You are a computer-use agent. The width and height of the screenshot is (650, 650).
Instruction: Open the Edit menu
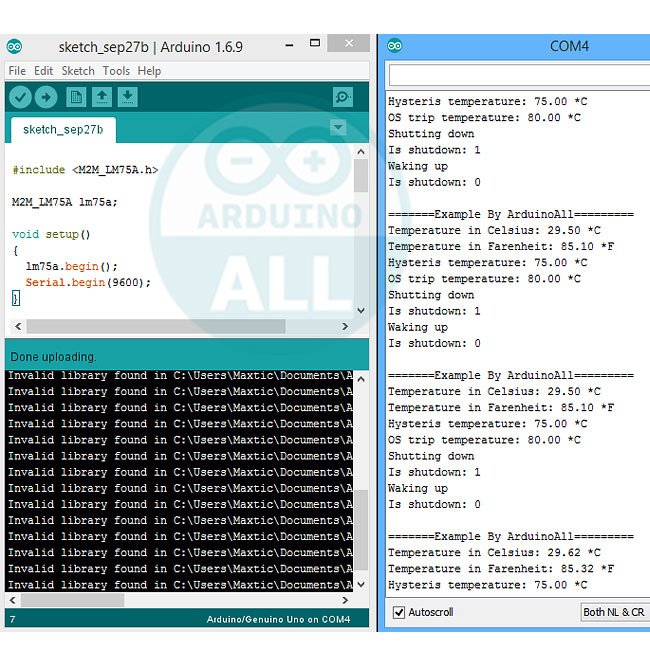pos(44,71)
